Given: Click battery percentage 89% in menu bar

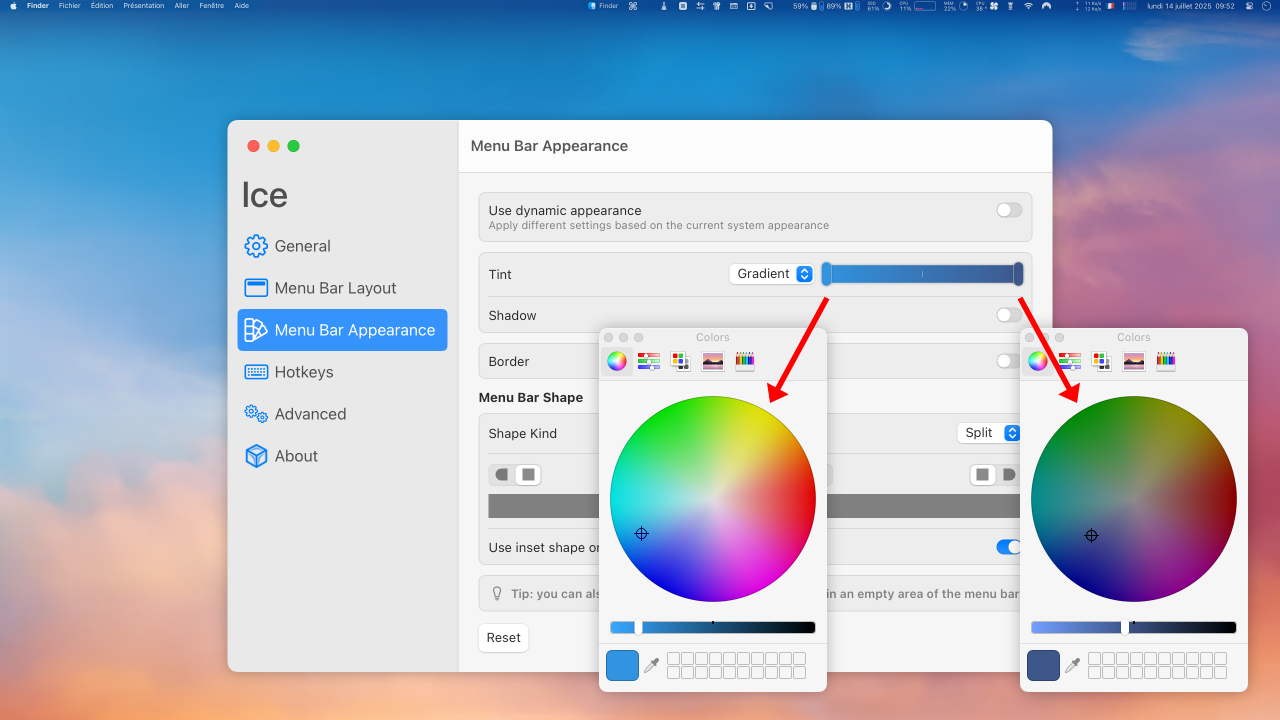Looking at the screenshot, I should (x=834, y=6).
